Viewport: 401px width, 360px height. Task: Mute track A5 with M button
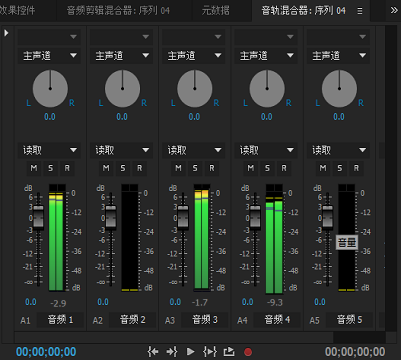tap(323, 168)
